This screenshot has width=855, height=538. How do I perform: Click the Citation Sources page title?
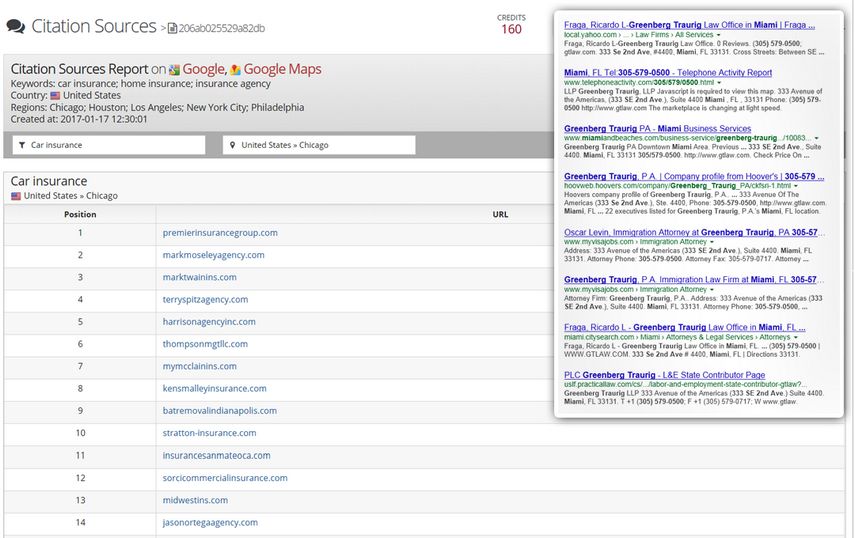(x=94, y=26)
